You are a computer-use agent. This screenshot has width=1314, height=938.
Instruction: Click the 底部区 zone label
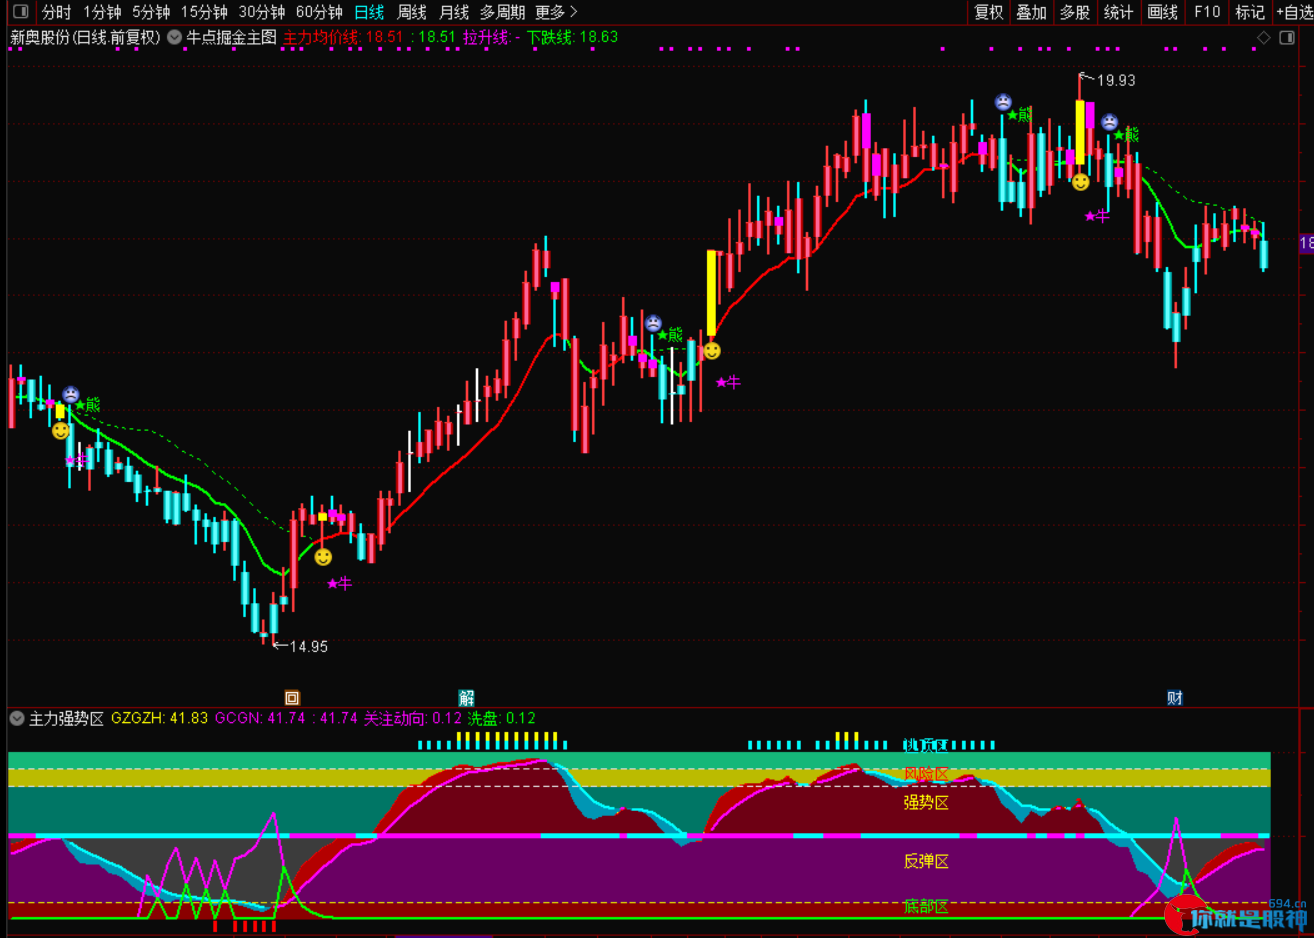point(926,906)
